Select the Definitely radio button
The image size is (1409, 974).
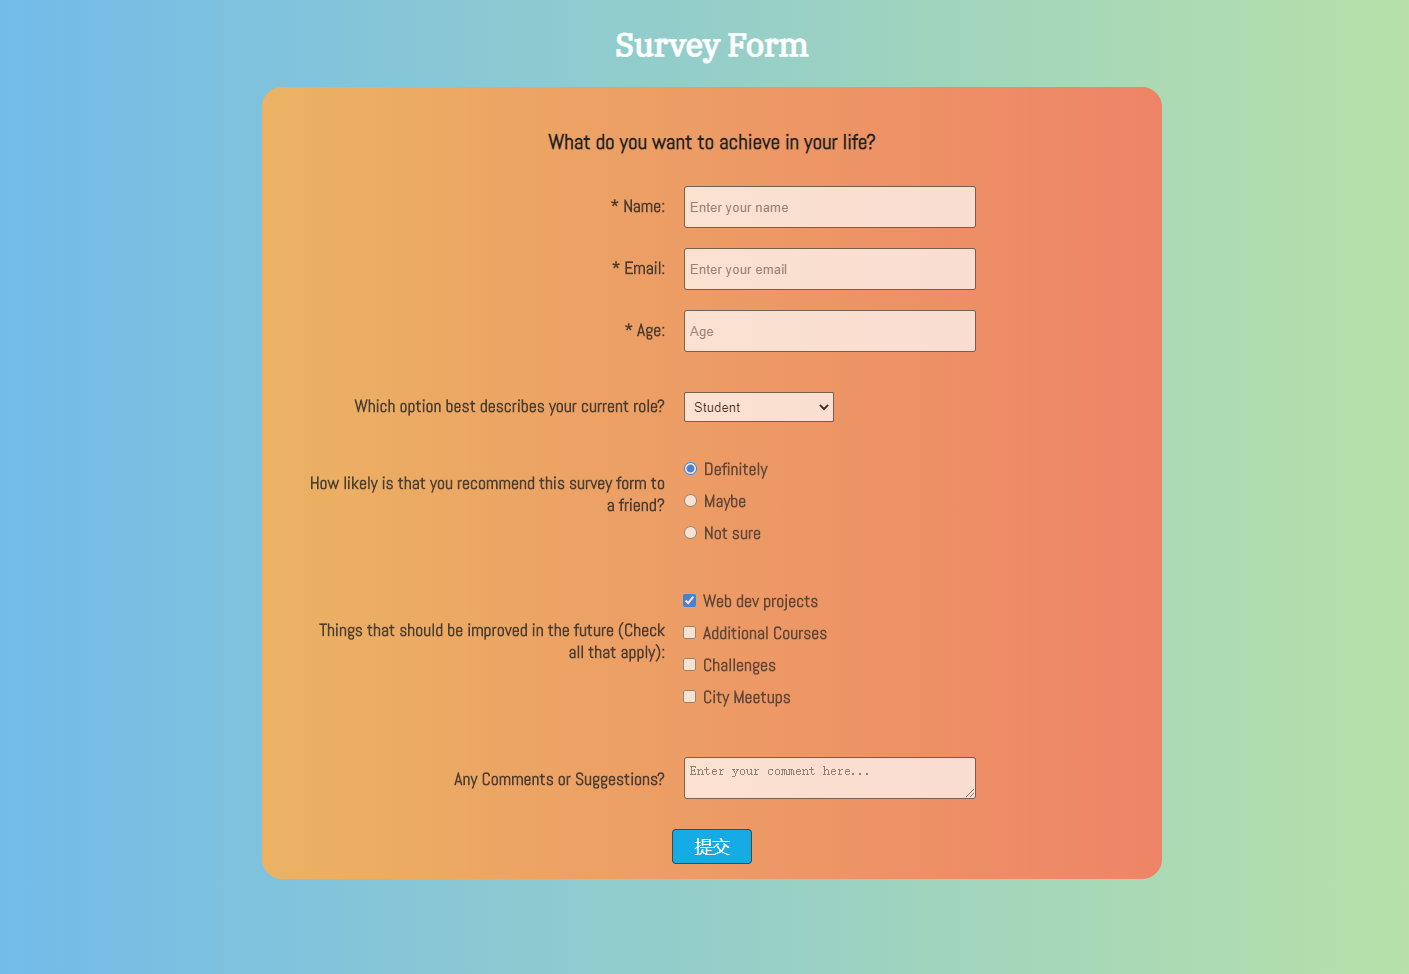click(x=690, y=469)
